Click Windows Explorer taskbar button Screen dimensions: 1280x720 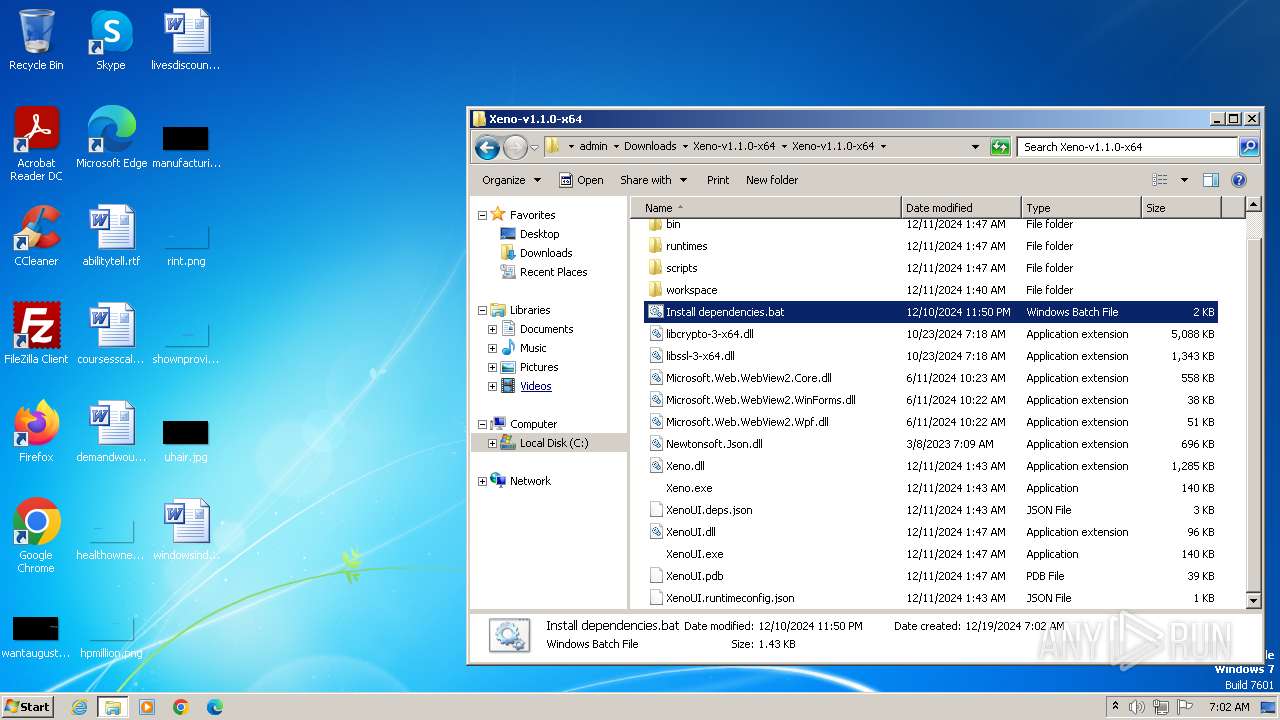point(112,707)
